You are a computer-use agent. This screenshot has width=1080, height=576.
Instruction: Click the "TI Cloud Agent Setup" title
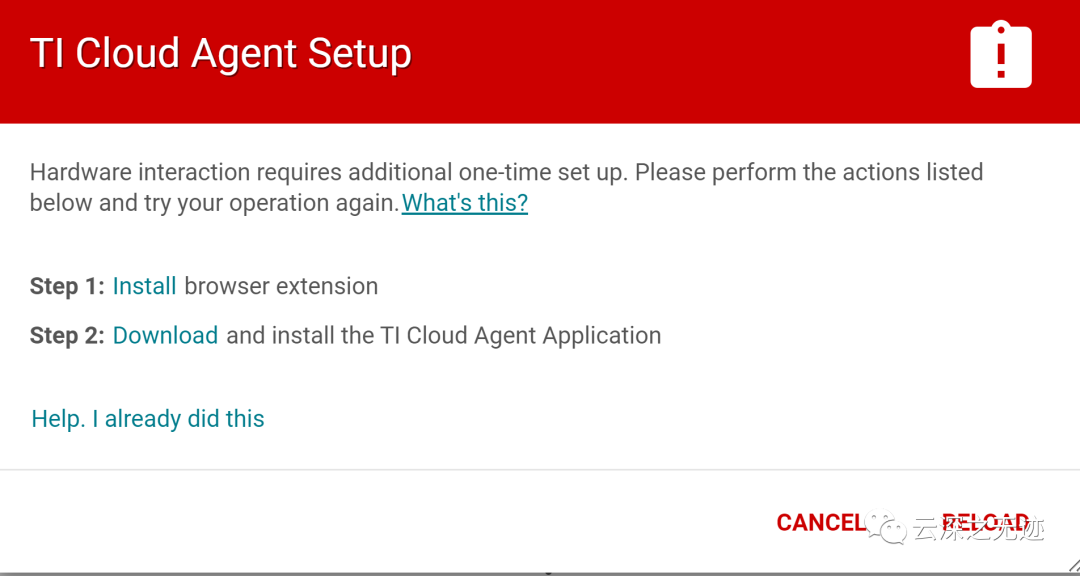point(221,53)
